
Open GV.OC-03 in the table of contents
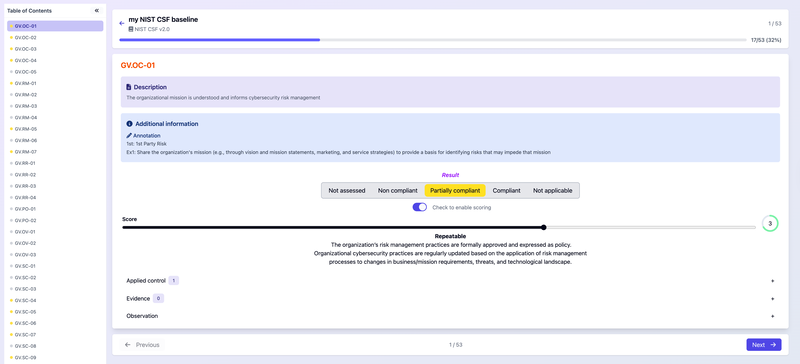(x=26, y=49)
